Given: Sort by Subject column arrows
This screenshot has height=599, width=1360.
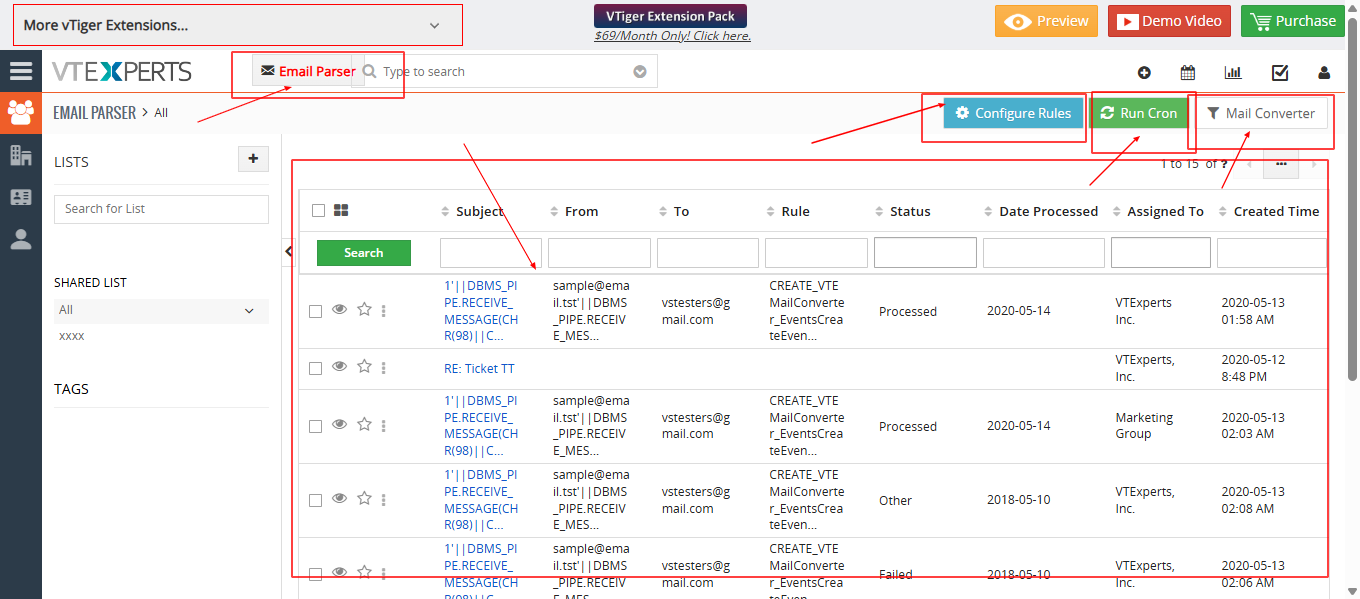Looking at the screenshot, I should tap(446, 211).
